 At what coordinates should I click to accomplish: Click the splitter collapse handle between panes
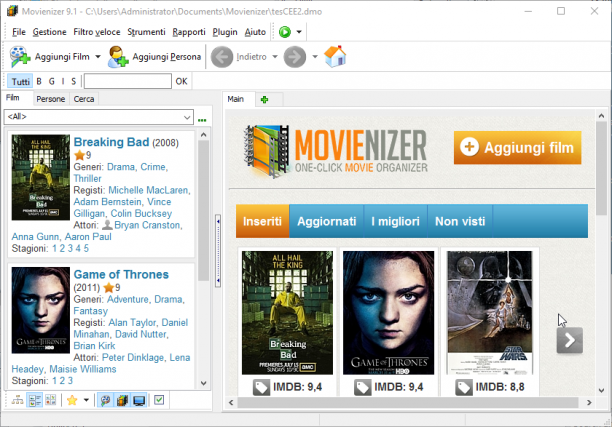click(x=218, y=251)
